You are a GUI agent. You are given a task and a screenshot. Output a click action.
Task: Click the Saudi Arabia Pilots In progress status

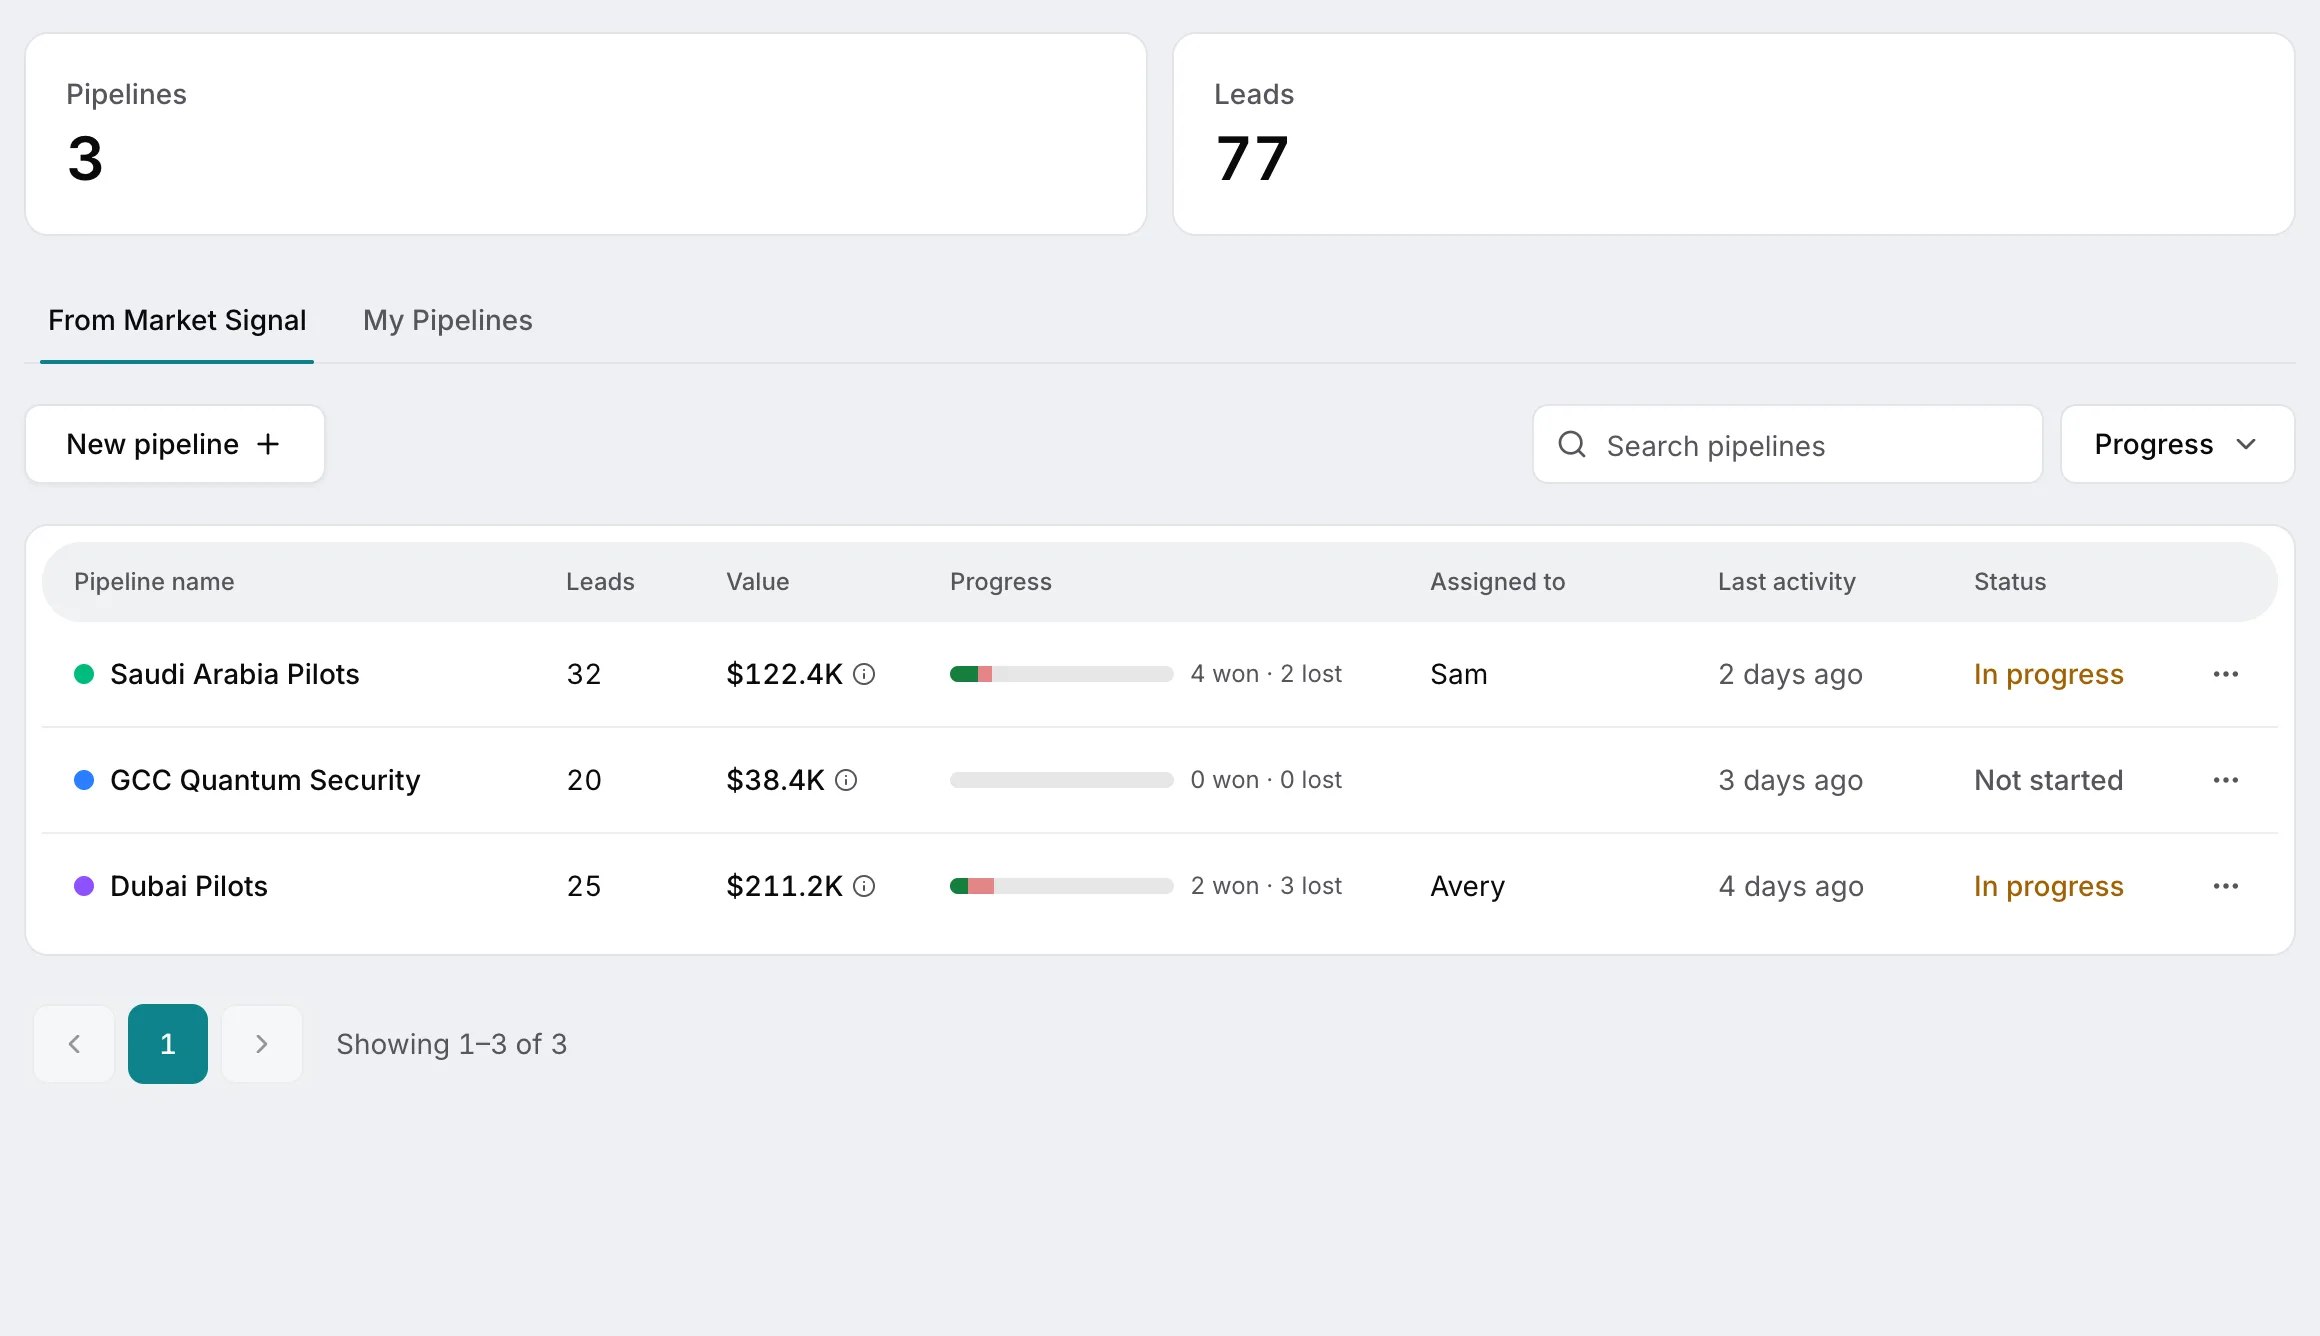(2049, 675)
